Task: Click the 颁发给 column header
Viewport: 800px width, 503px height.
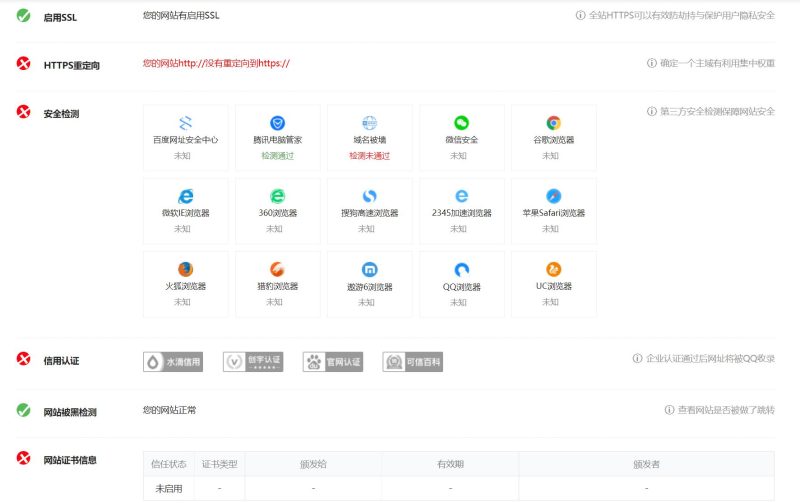Action: click(313, 464)
